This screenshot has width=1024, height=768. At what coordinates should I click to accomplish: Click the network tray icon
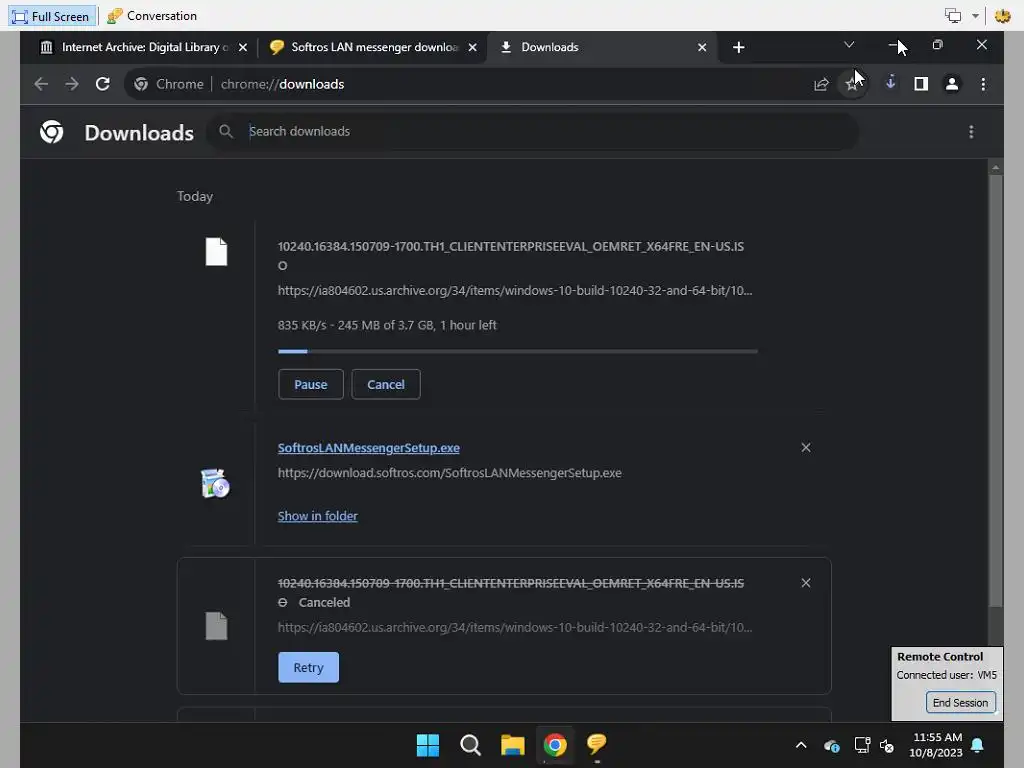coord(862,745)
